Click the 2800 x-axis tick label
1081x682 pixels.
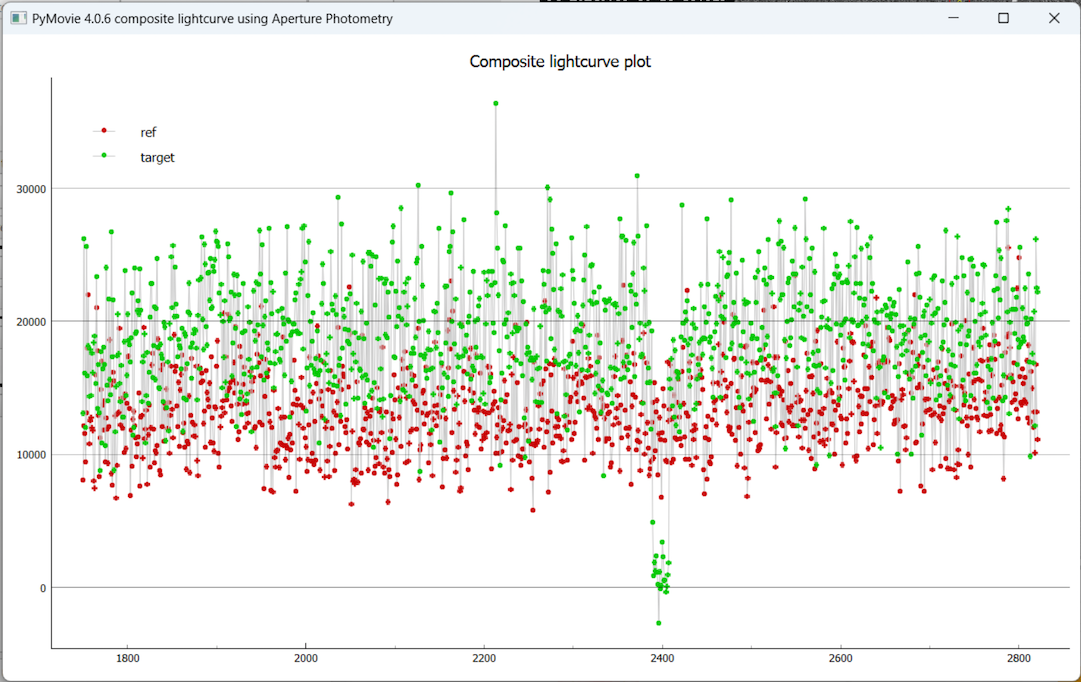click(x=1018, y=658)
